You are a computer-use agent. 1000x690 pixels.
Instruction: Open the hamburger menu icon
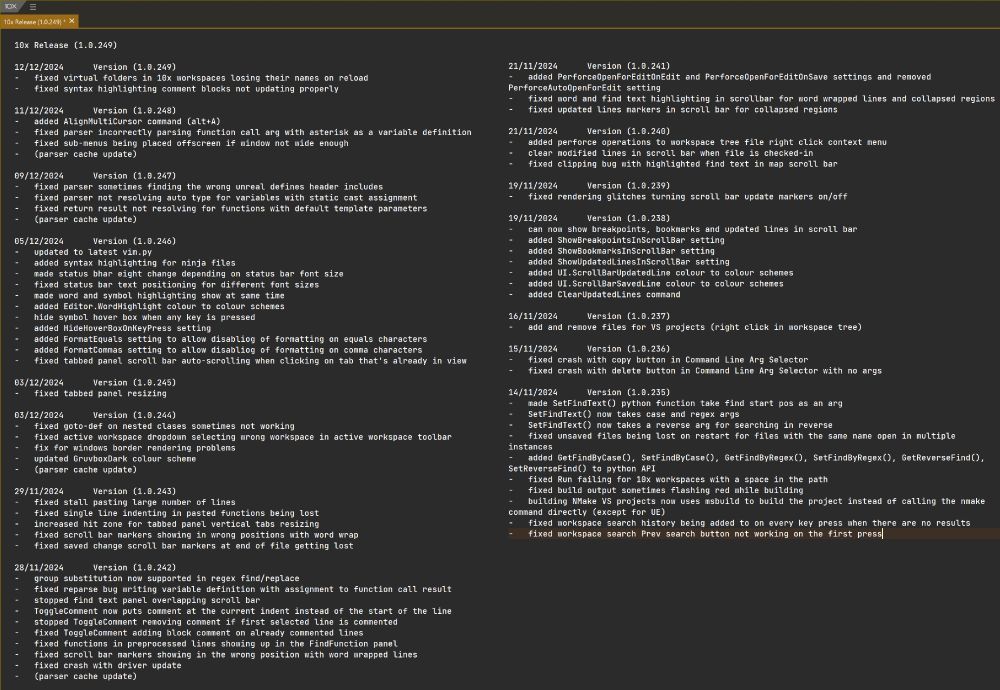pos(33,7)
